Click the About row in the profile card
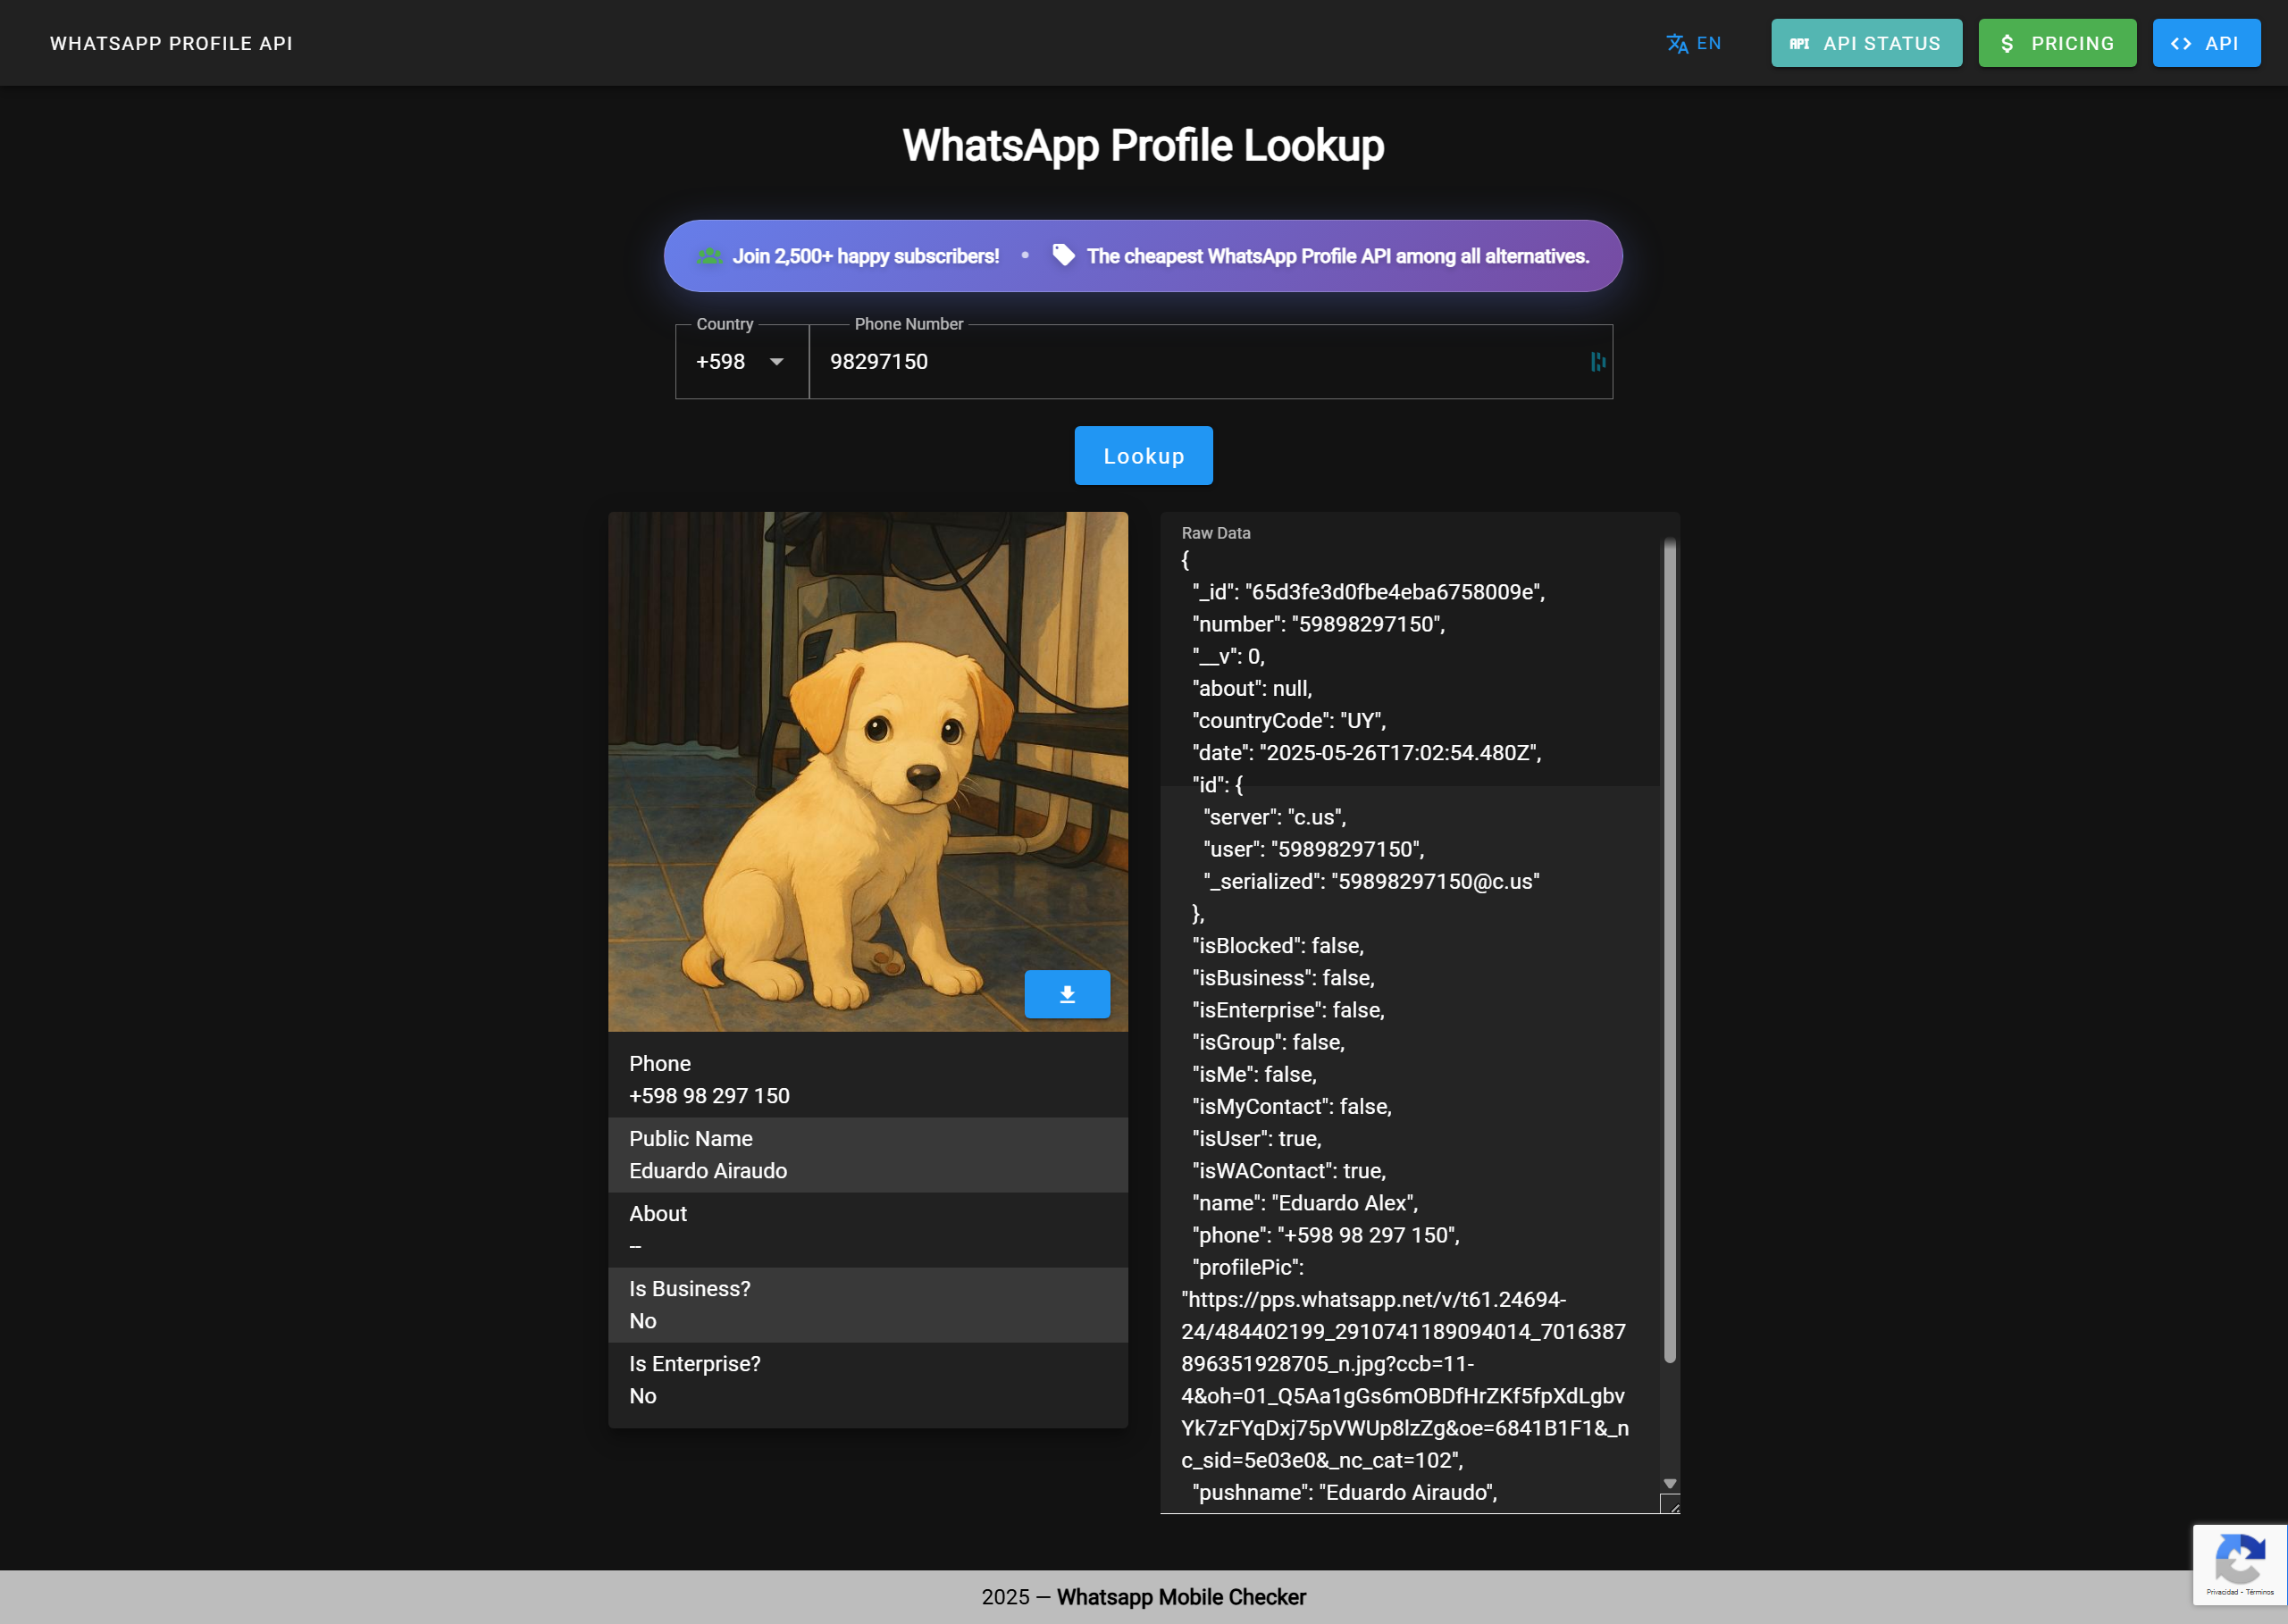Viewport: 2288px width, 1624px height. [x=867, y=1230]
